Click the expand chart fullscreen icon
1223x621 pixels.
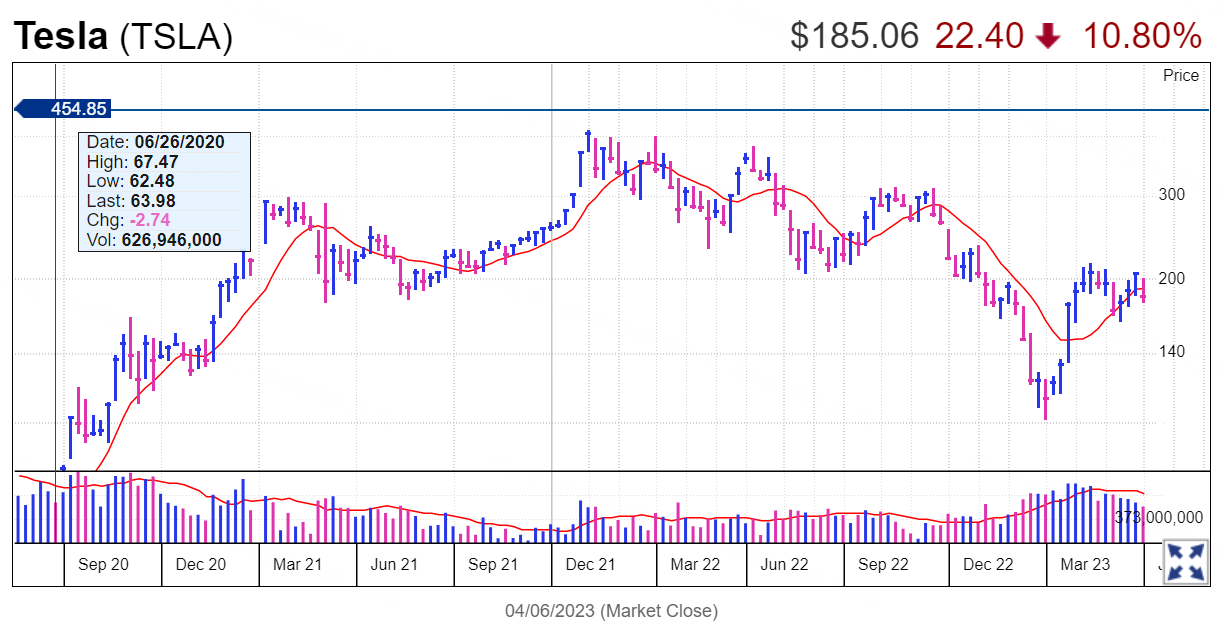[x=1186, y=561]
